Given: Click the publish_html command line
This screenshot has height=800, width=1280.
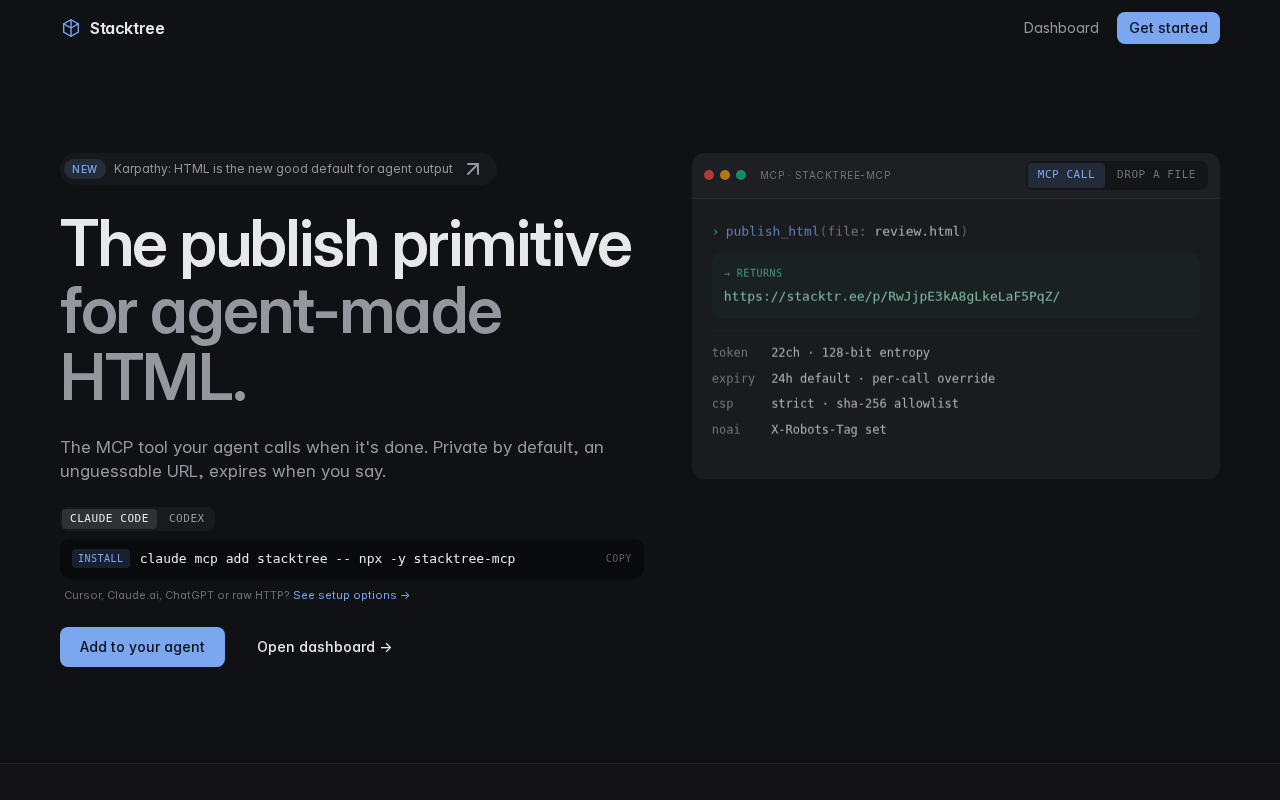Looking at the screenshot, I should pyautogui.click(x=840, y=232).
